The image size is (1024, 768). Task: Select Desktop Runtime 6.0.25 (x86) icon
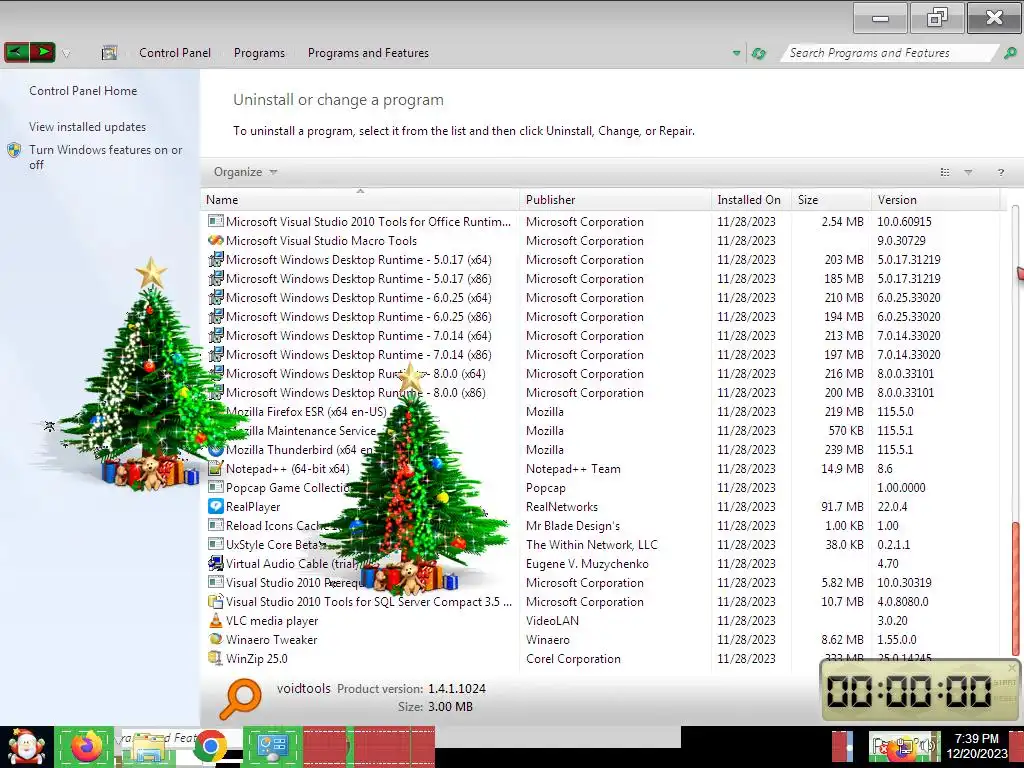216,316
